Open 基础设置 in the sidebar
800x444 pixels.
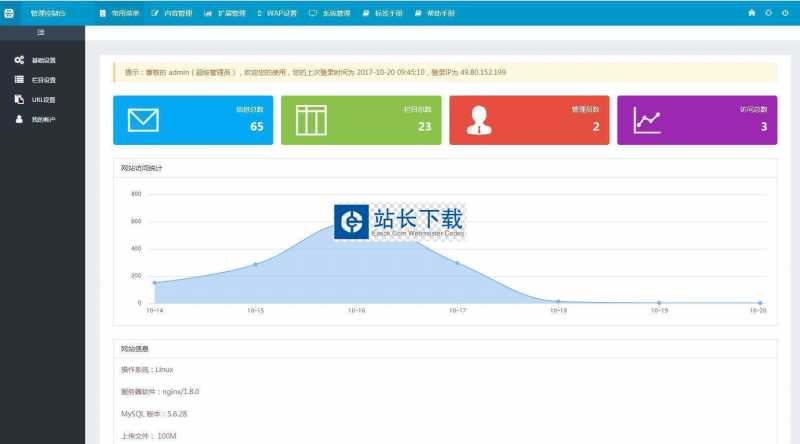coord(42,60)
